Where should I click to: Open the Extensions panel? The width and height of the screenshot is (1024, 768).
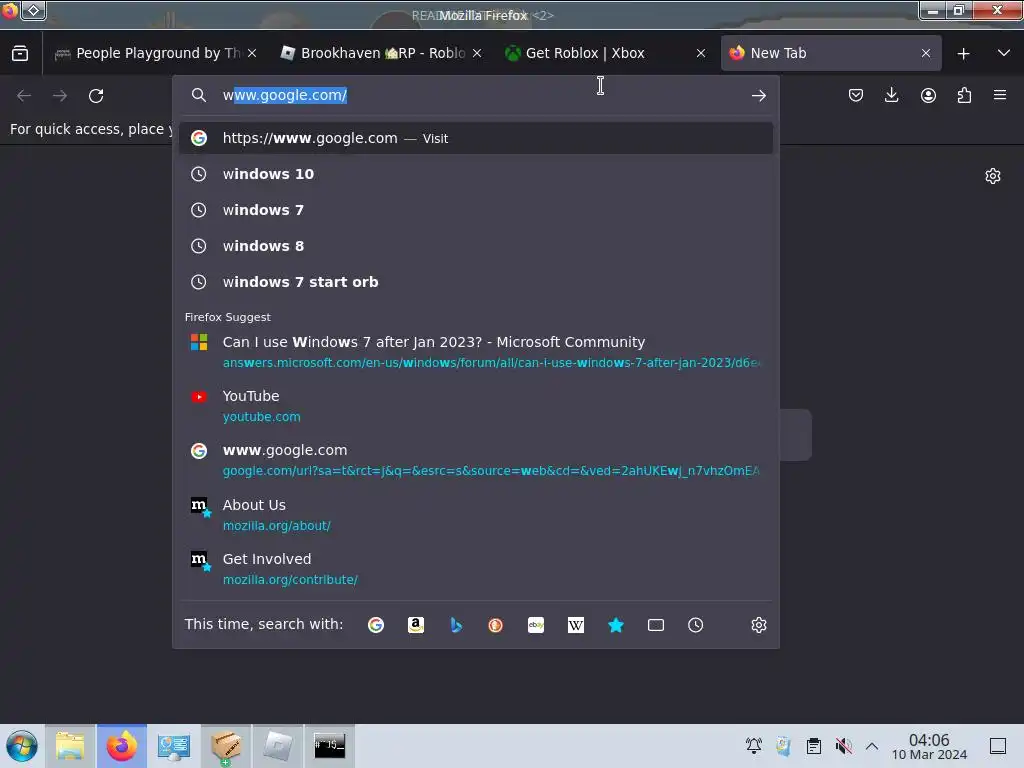pos(964,95)
